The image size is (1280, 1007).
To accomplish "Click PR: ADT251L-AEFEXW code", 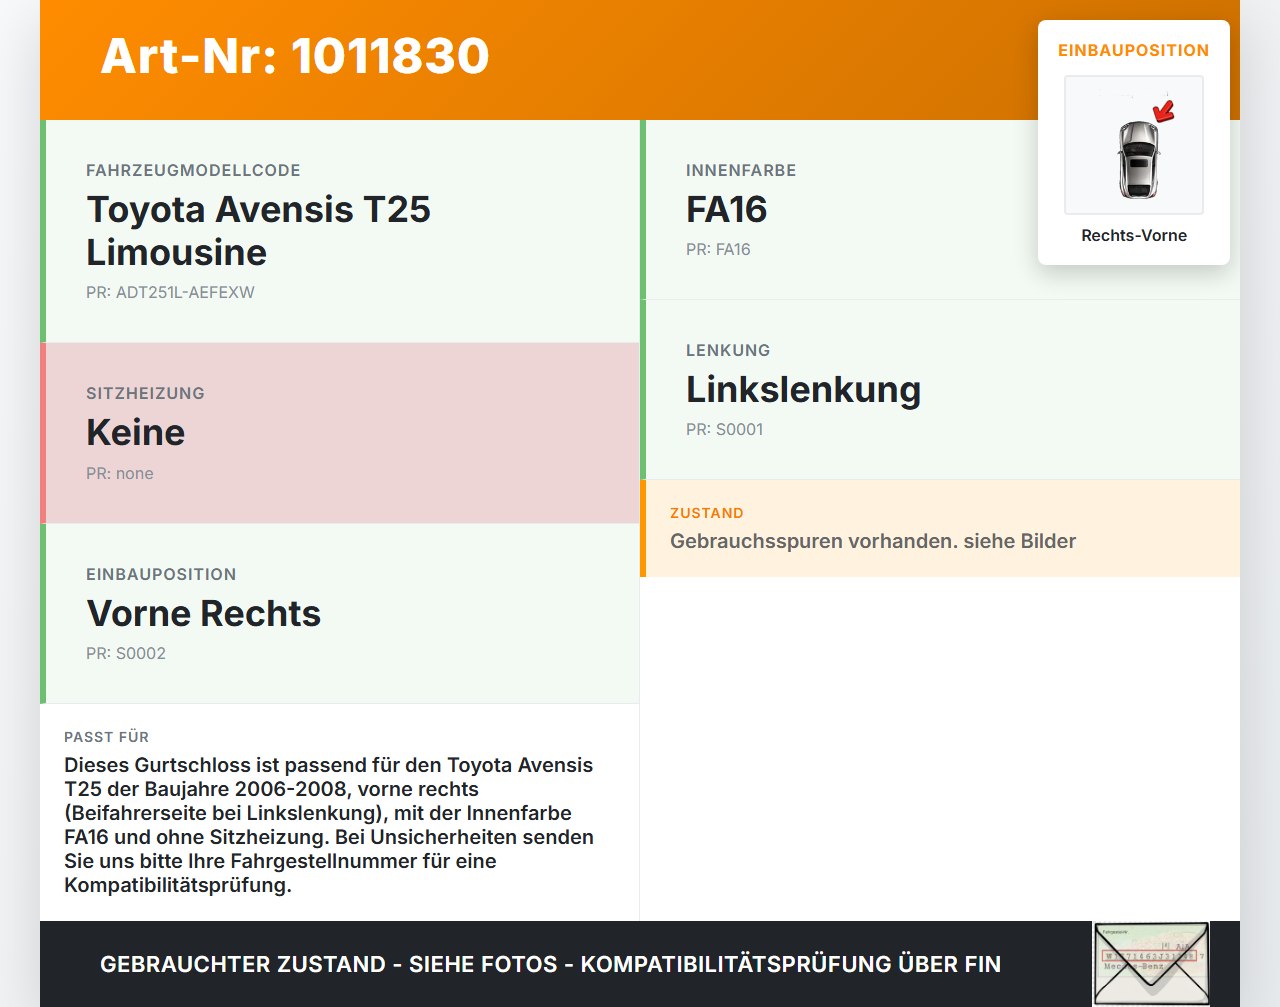I will (x=170, y=292).
